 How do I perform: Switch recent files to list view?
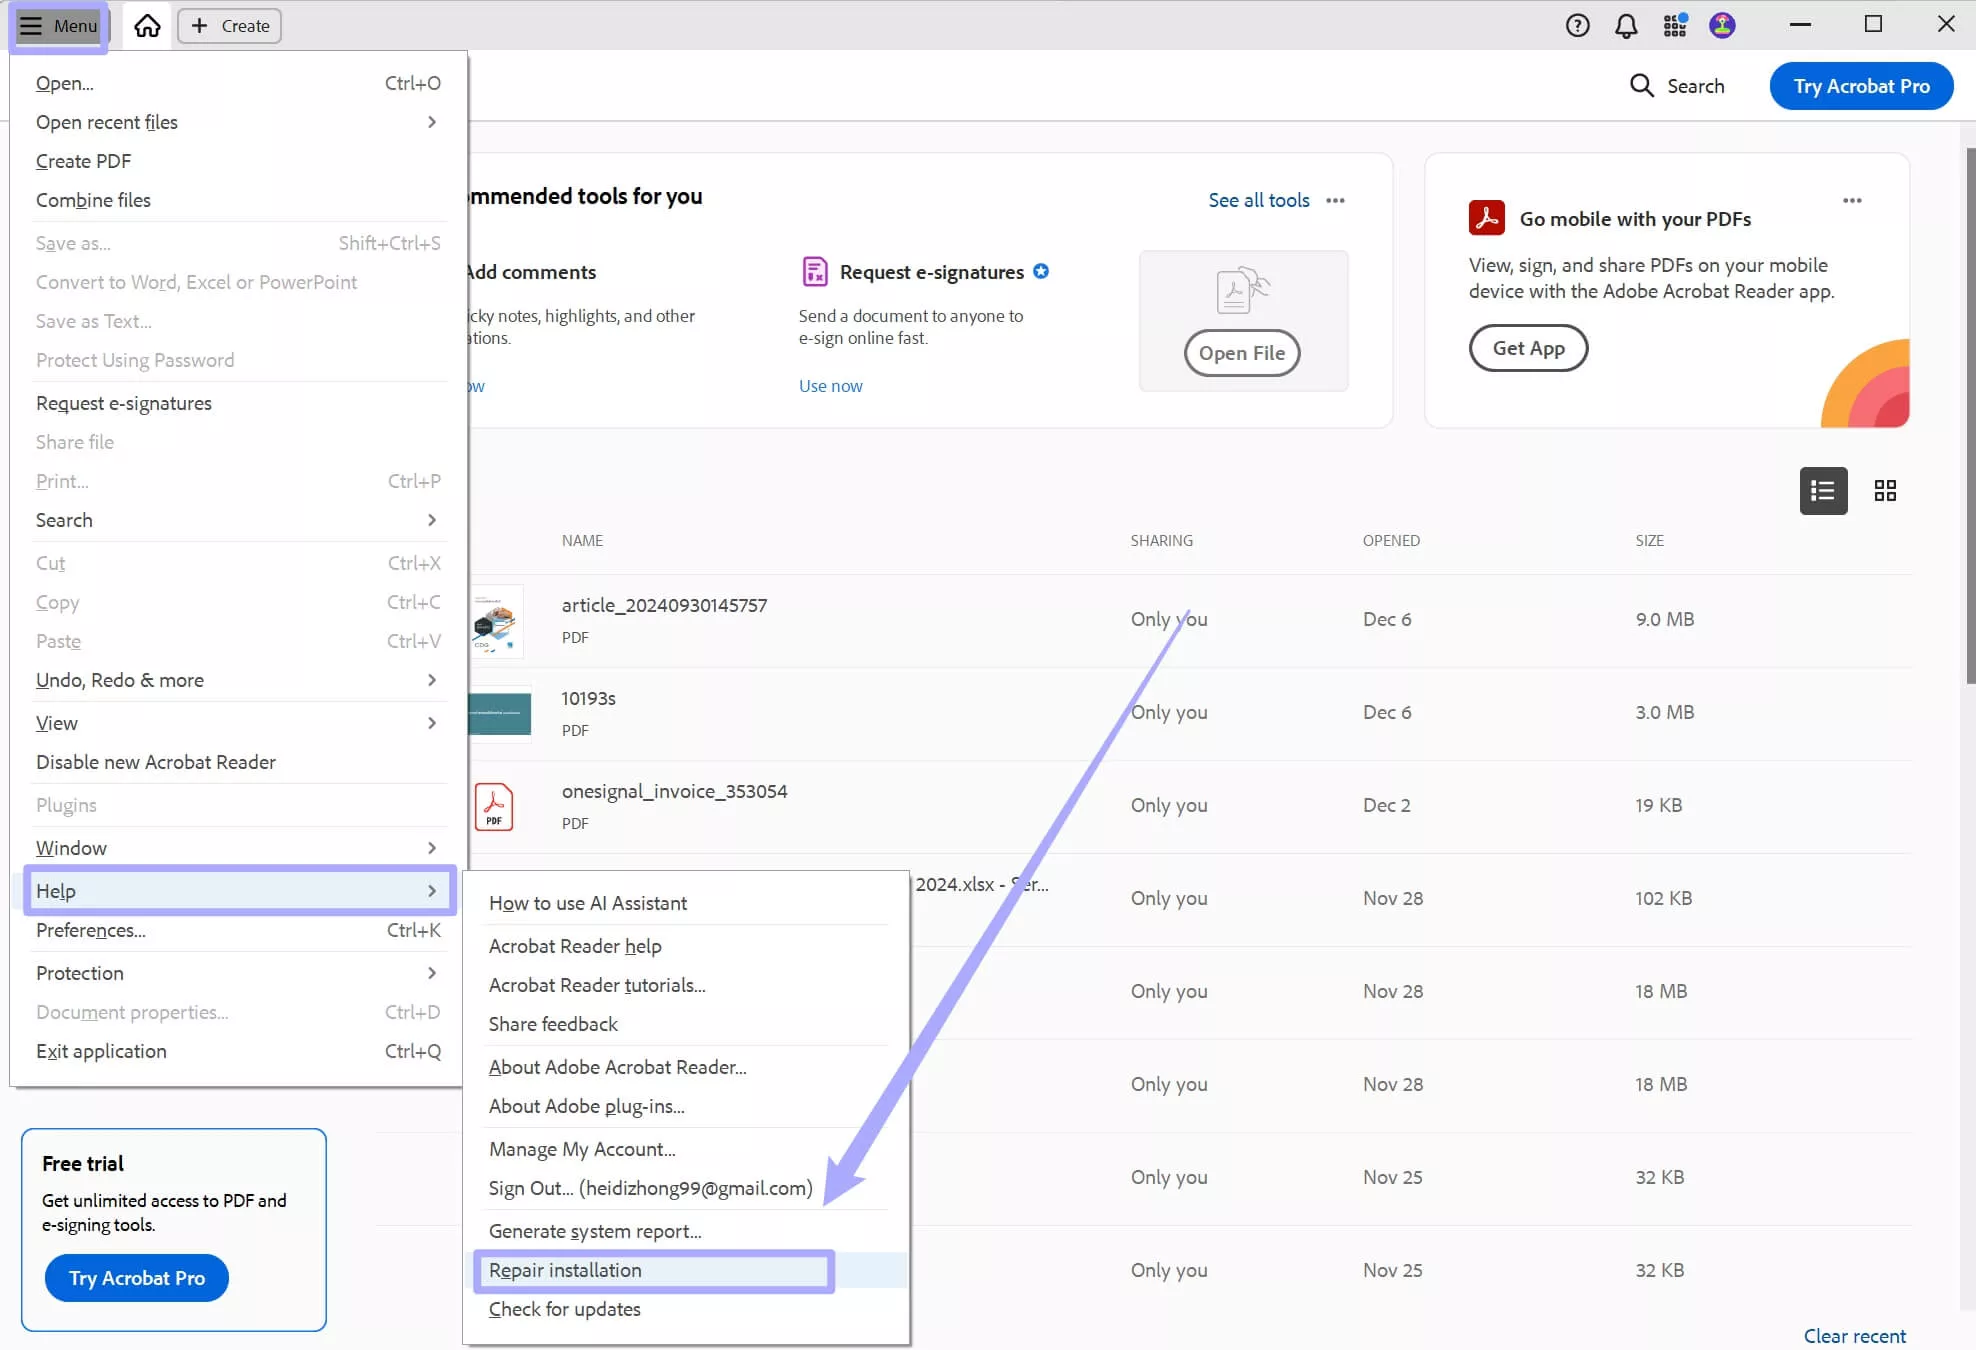point(1823,491)
